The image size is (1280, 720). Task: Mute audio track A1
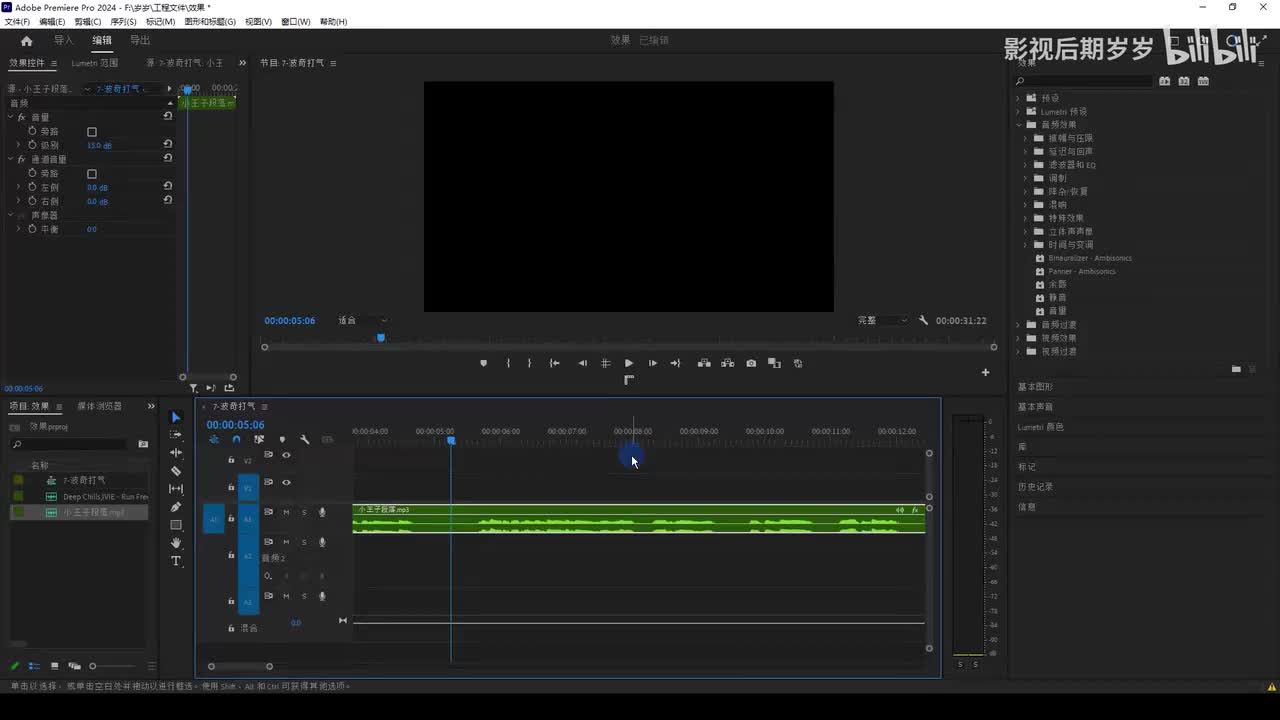pos(286,512)
